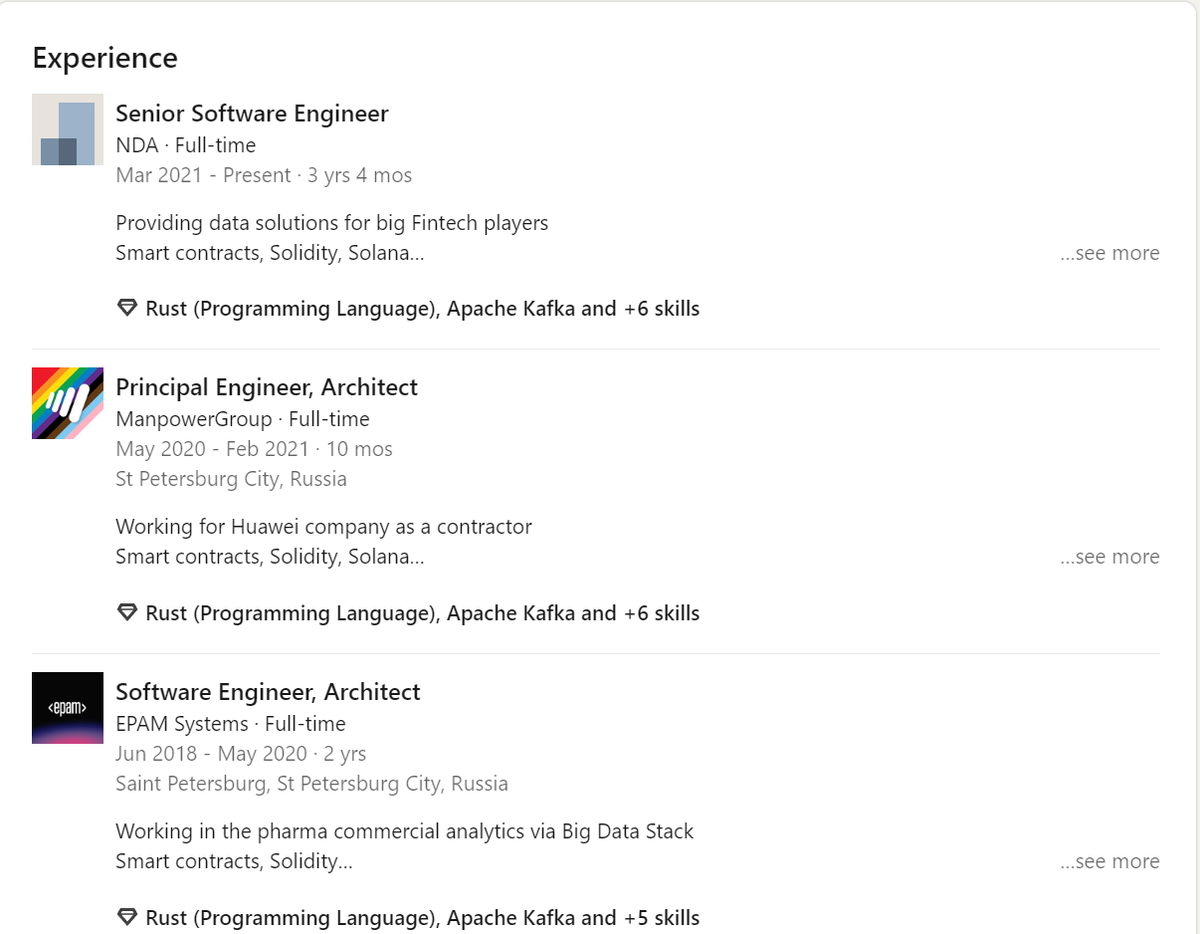Click the NDA · Full-time company line
The height and width of the screenshot is (934, 1200).
point(186,145)
